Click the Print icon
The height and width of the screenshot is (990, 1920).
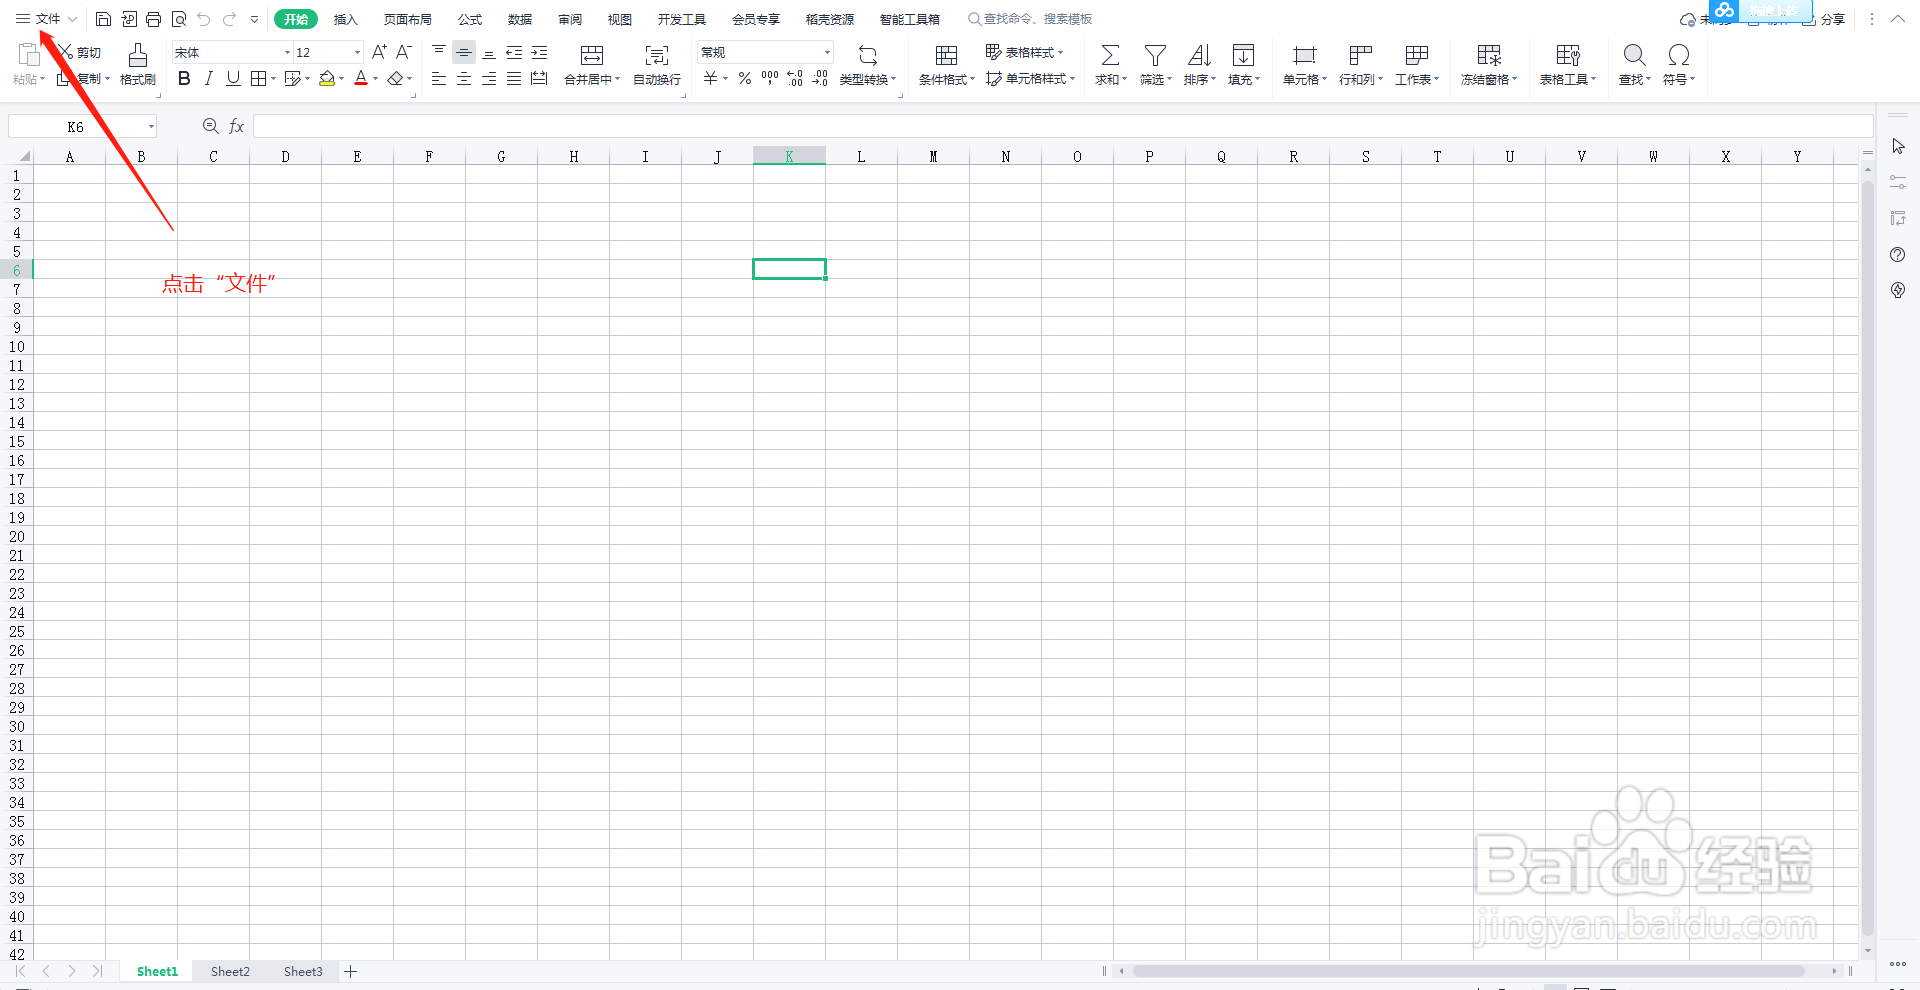click(x=153, y=19)
